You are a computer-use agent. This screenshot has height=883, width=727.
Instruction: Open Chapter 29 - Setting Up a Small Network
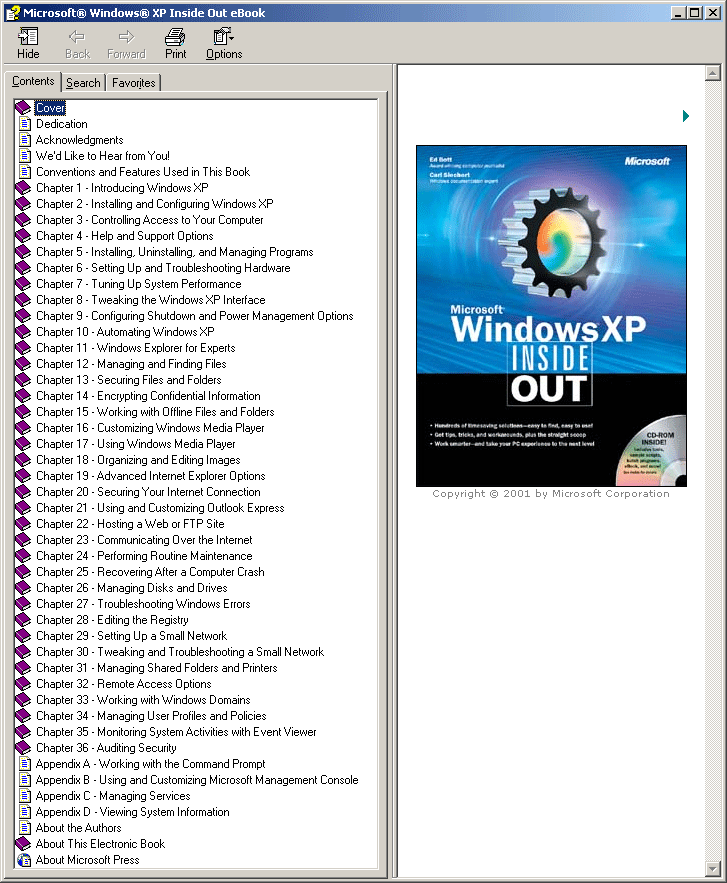pyautogui.click(x=131, y=636)
